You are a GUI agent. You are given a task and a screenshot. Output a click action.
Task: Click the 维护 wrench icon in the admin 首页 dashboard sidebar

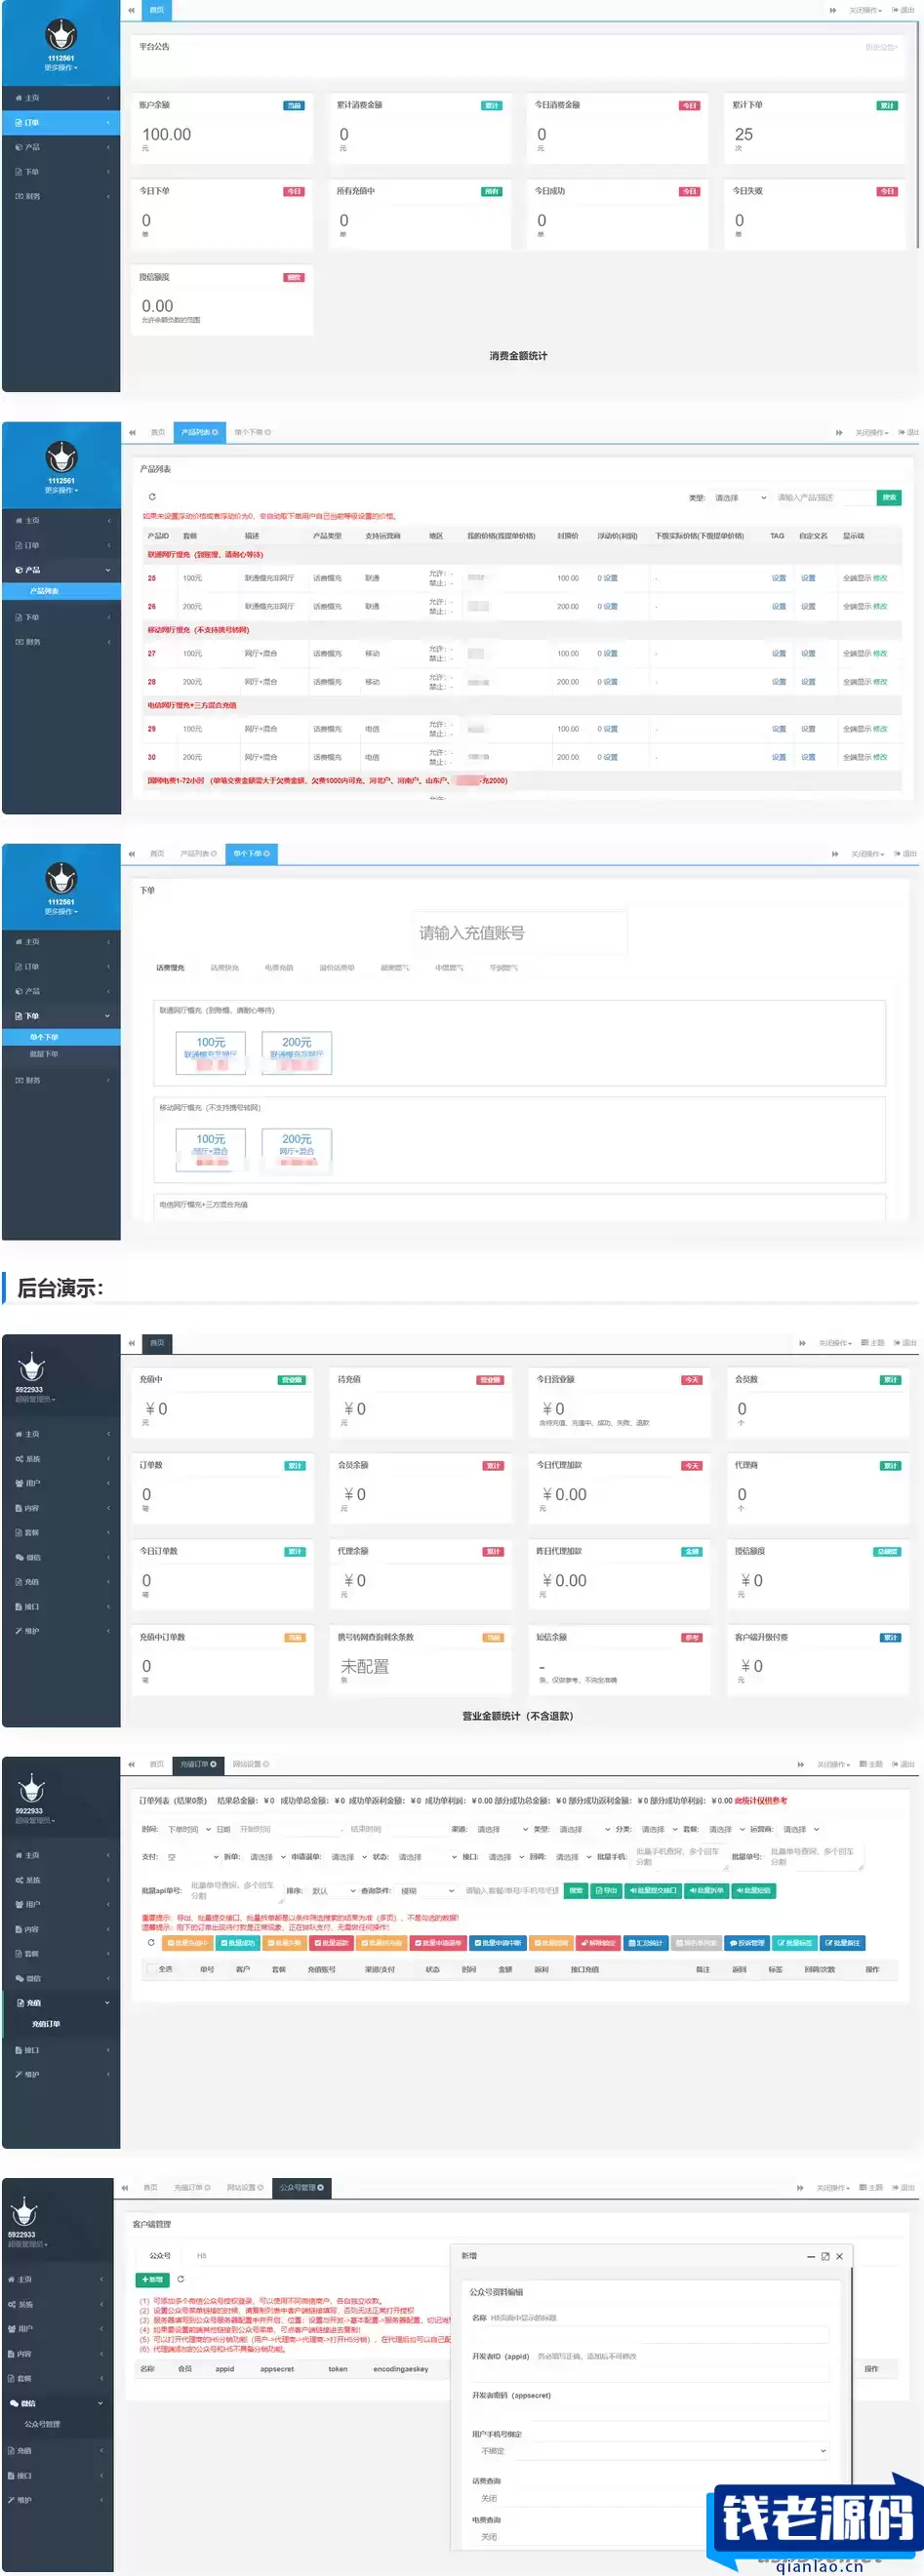point(19,1630)
